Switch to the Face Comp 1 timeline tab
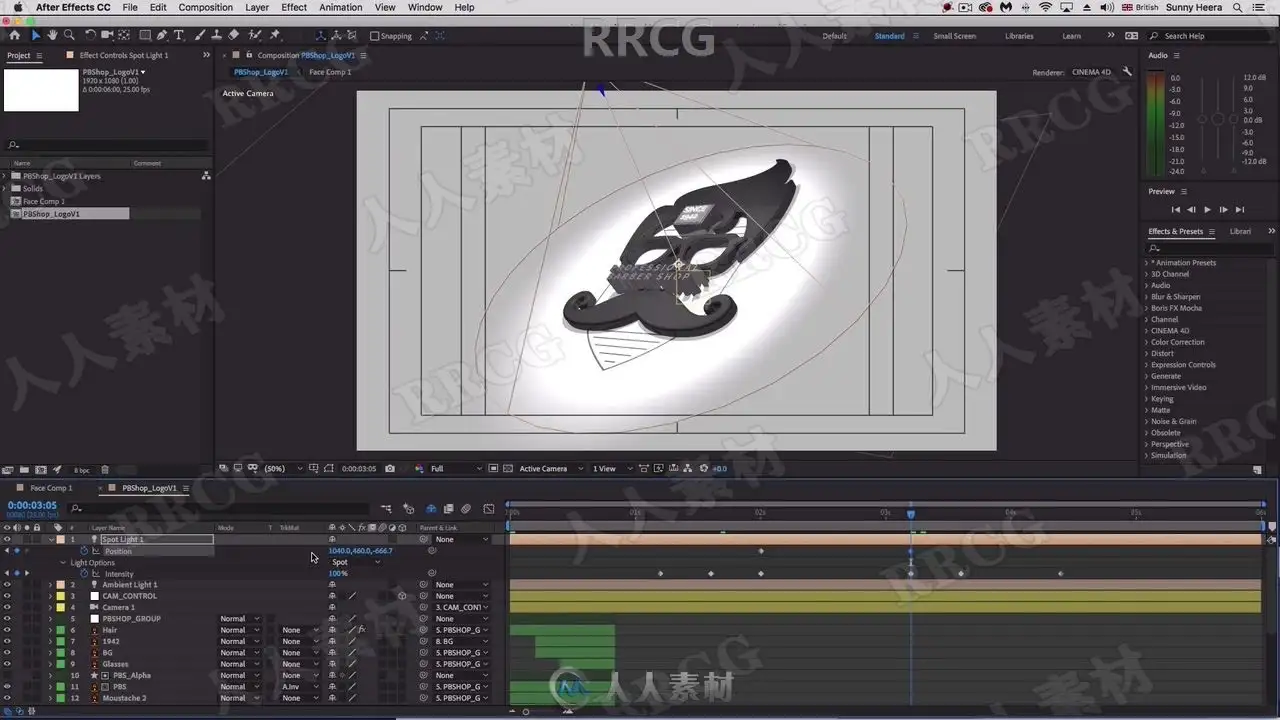1280x720 pixels. click(51, 488)
